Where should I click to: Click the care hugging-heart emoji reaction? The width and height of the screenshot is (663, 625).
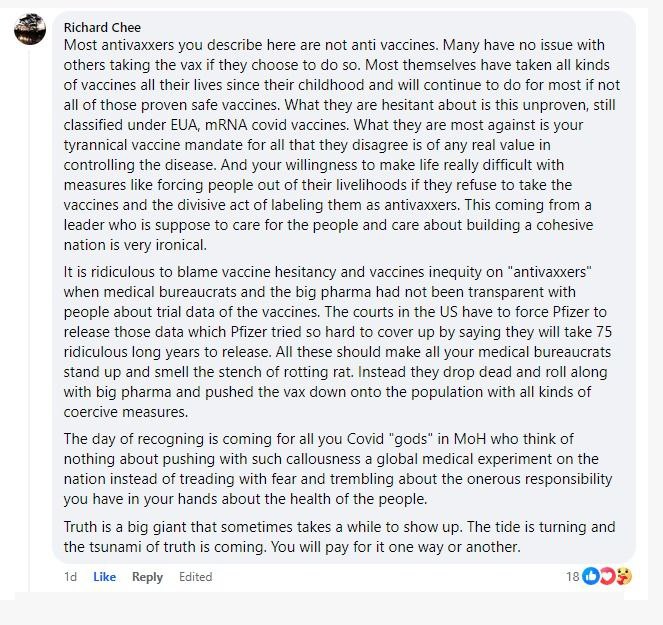tap(624, 576)
